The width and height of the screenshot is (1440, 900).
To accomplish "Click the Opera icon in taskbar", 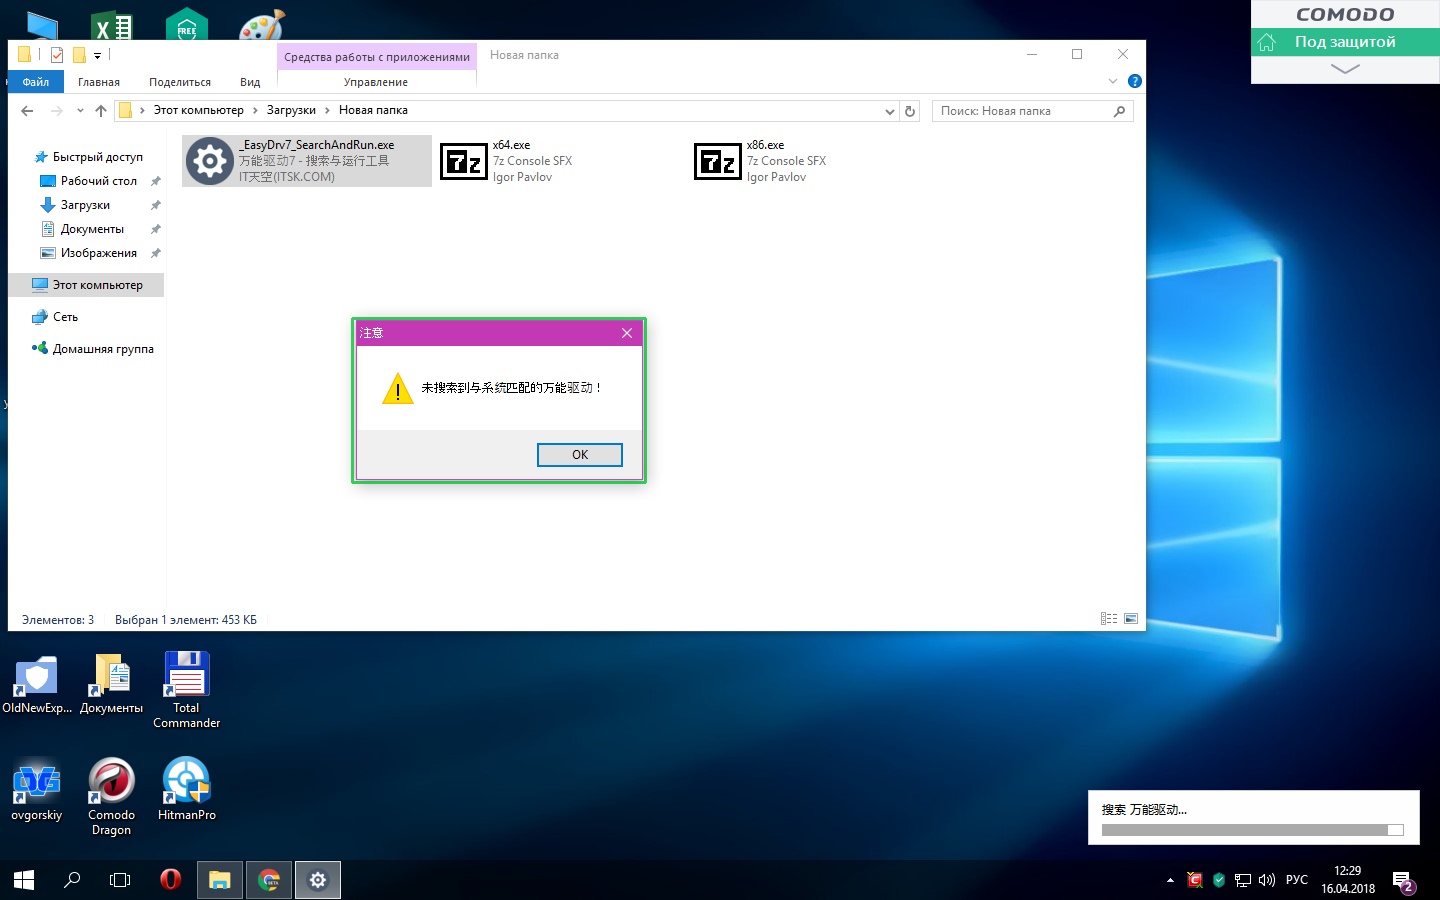I will [x=170, y=880].
